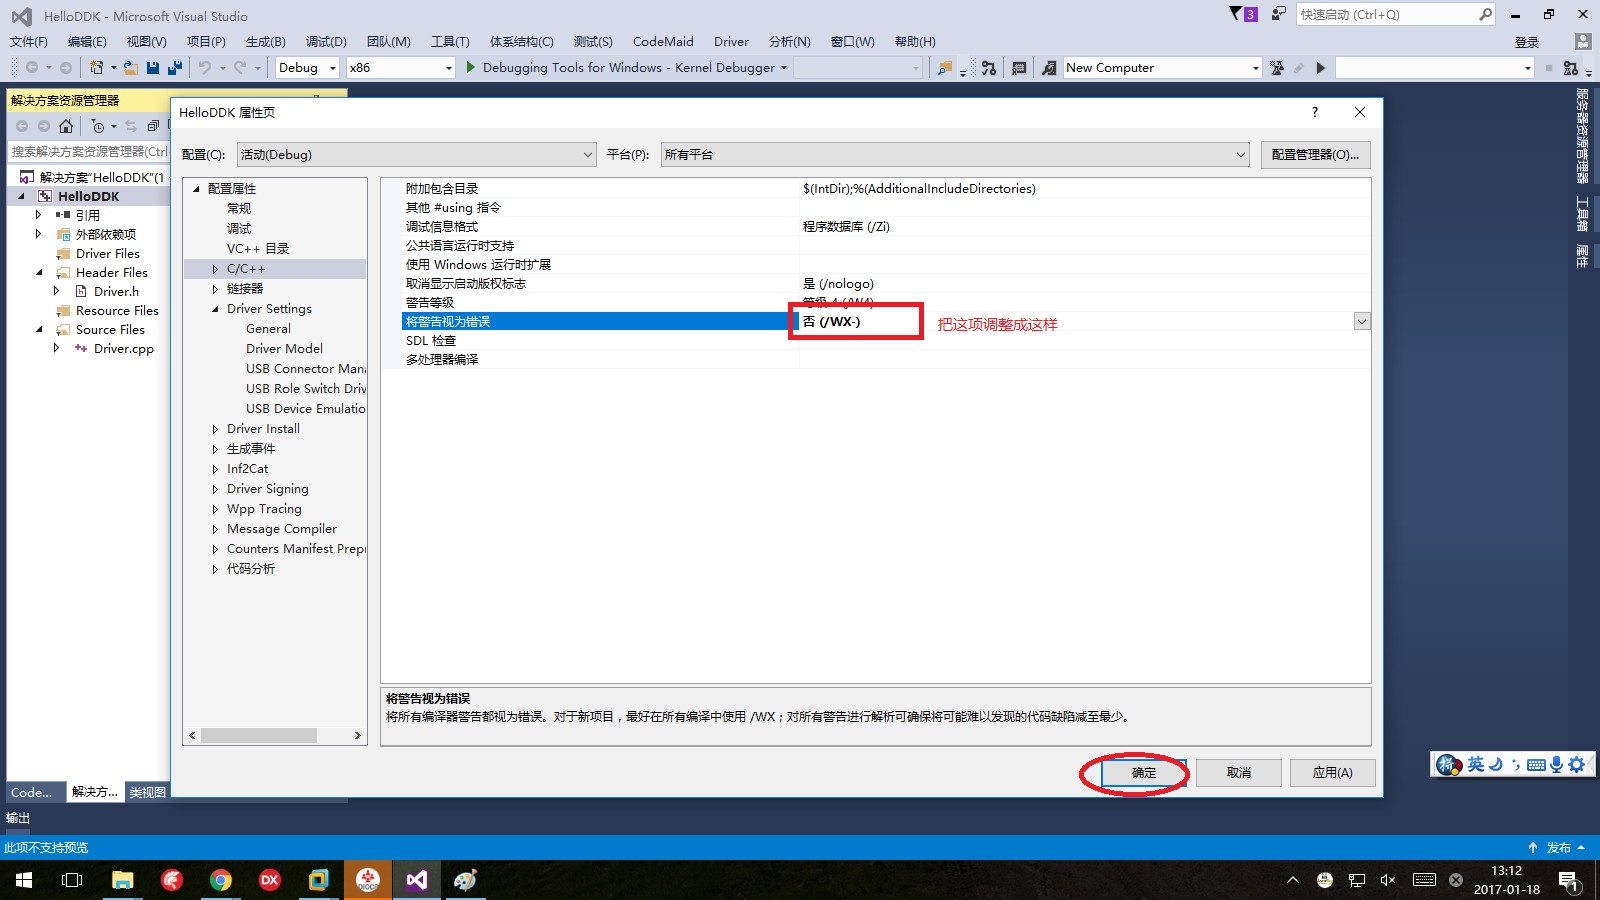Click the send feedback icon
Viewport: 1600px width, 900px height.
coord(1279,14)
